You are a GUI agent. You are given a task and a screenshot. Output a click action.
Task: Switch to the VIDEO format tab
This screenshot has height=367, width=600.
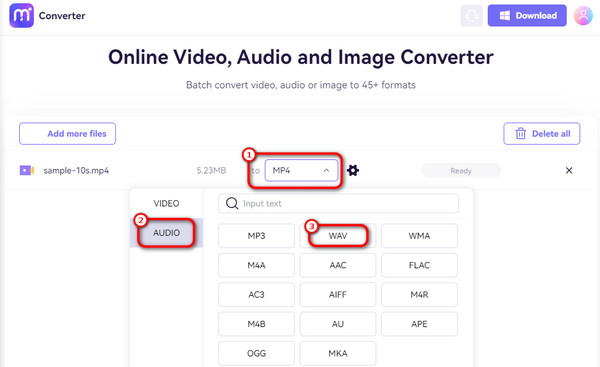166,203
